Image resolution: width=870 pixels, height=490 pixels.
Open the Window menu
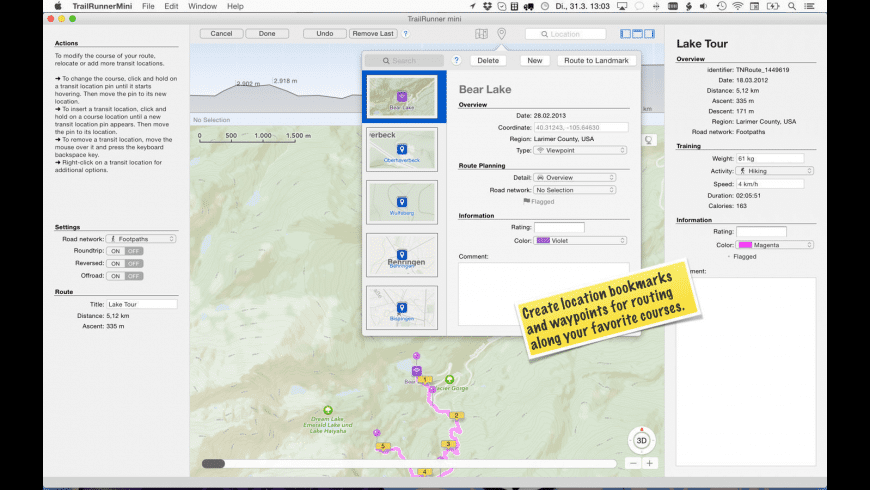click(203, 6)
